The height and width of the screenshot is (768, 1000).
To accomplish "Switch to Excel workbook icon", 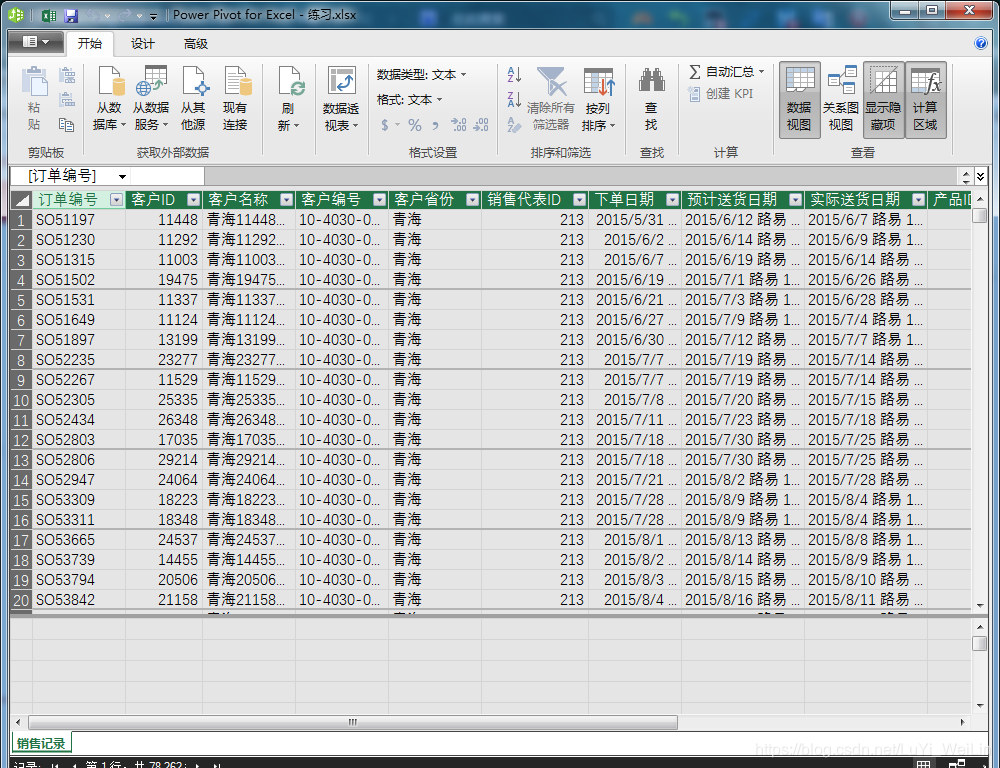I will click(48, 15).
